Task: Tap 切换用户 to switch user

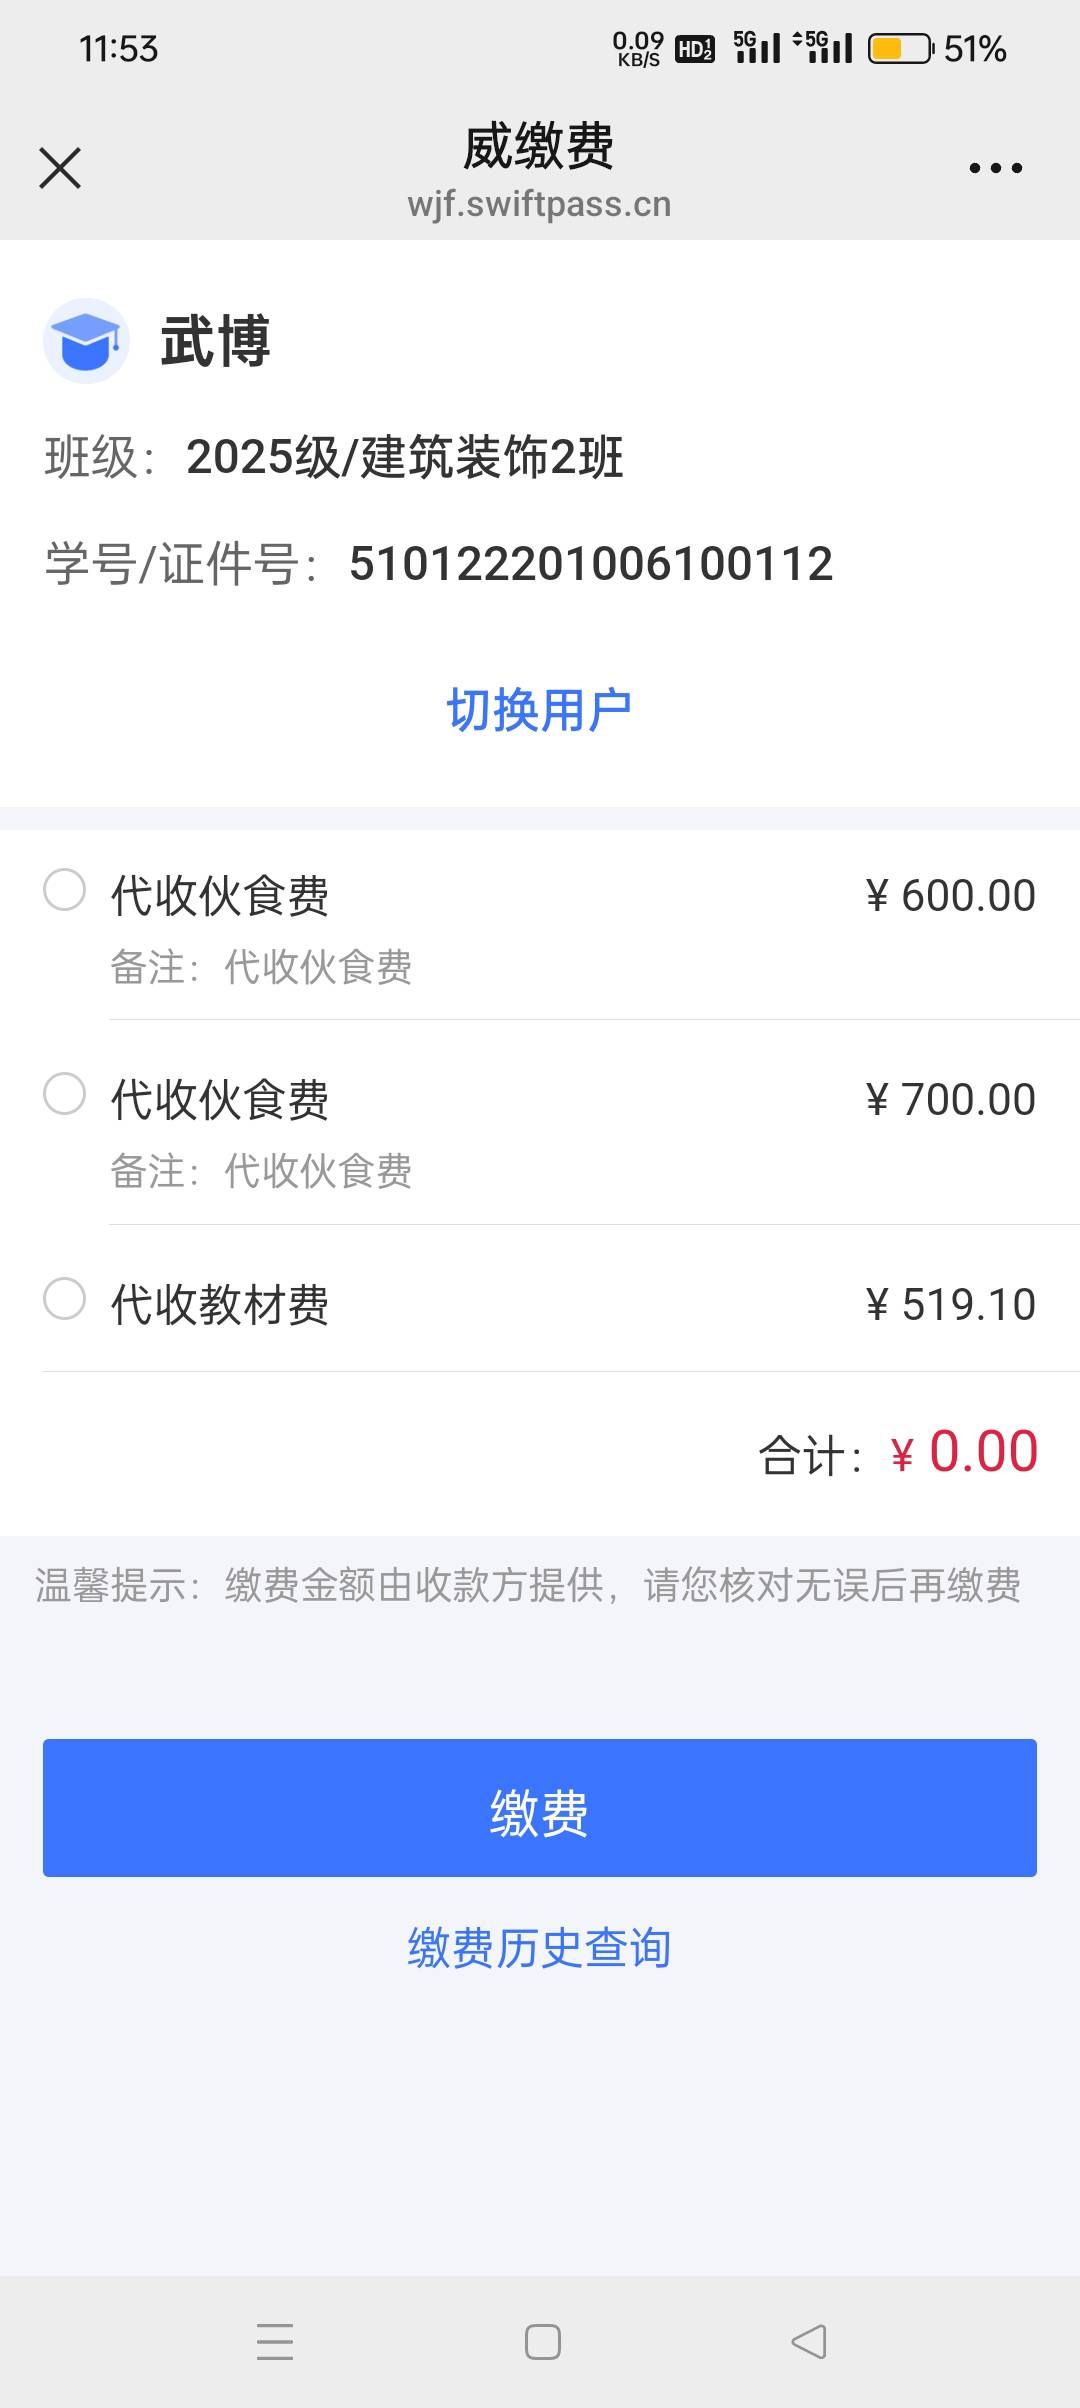Action: [539, 710]
